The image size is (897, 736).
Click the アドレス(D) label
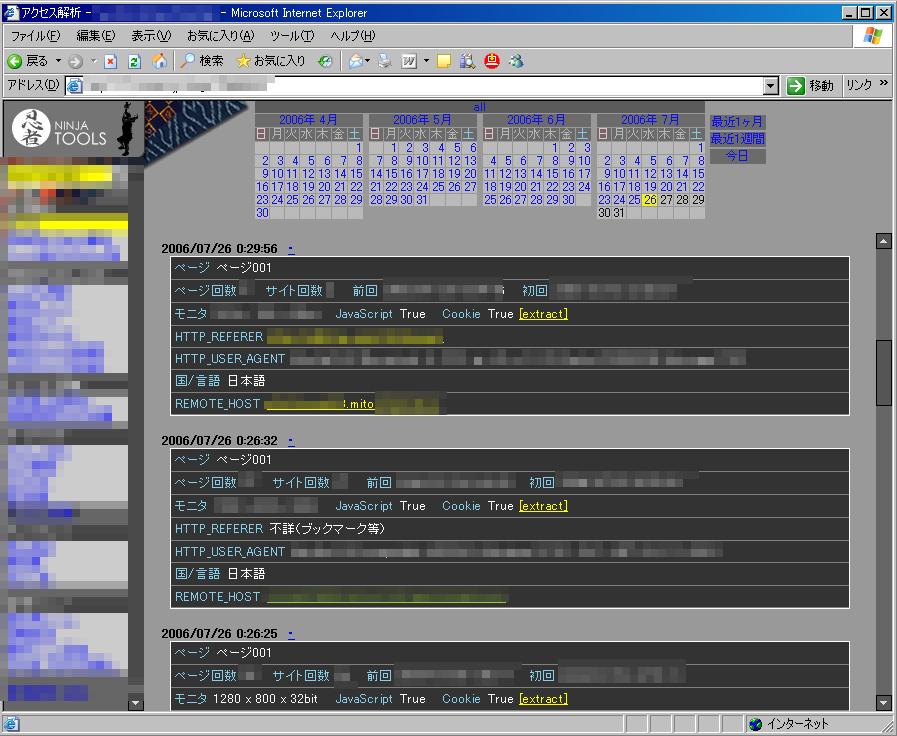point(33,85)
